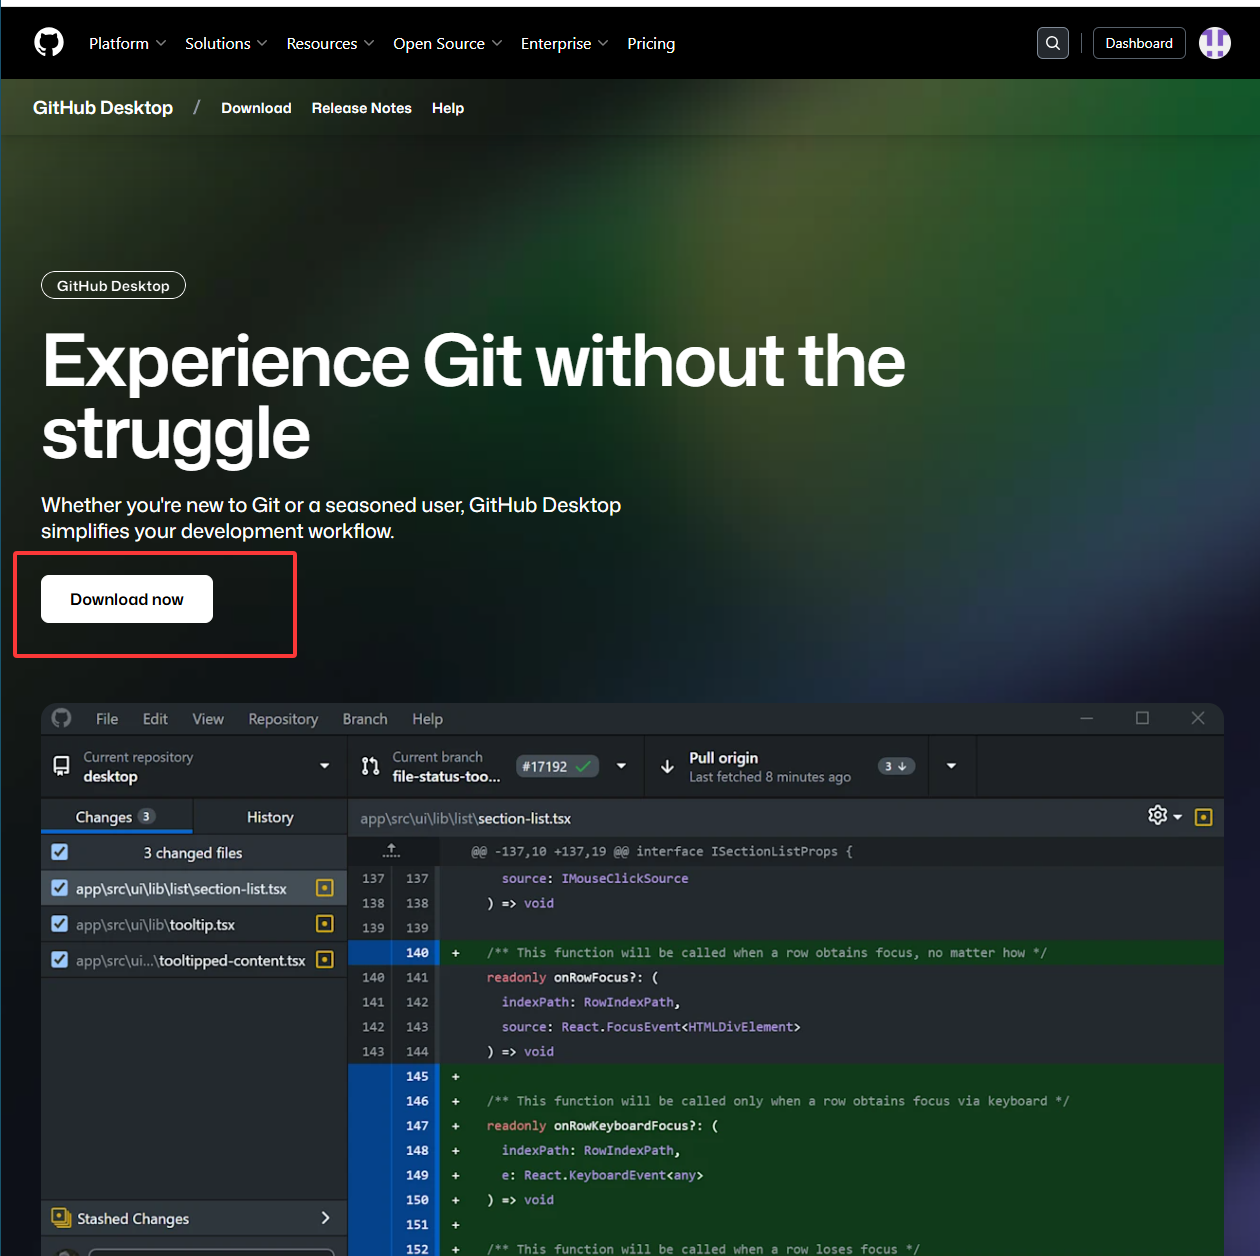The height and width of the screenshot is (1256, 1260).
Task: Uncheck the section-list.tsx file checkbox
Action: [60, 888]
